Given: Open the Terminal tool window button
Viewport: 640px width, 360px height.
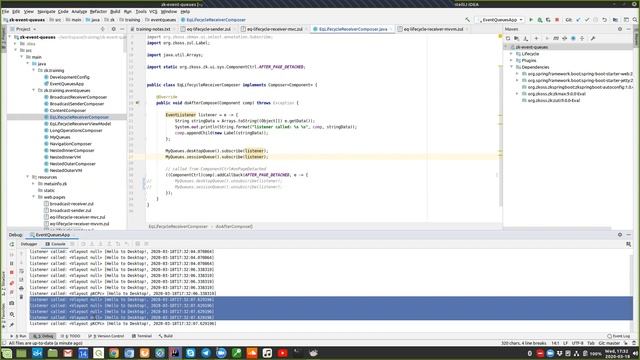Looking at the screenshot, I should [142, 336].
